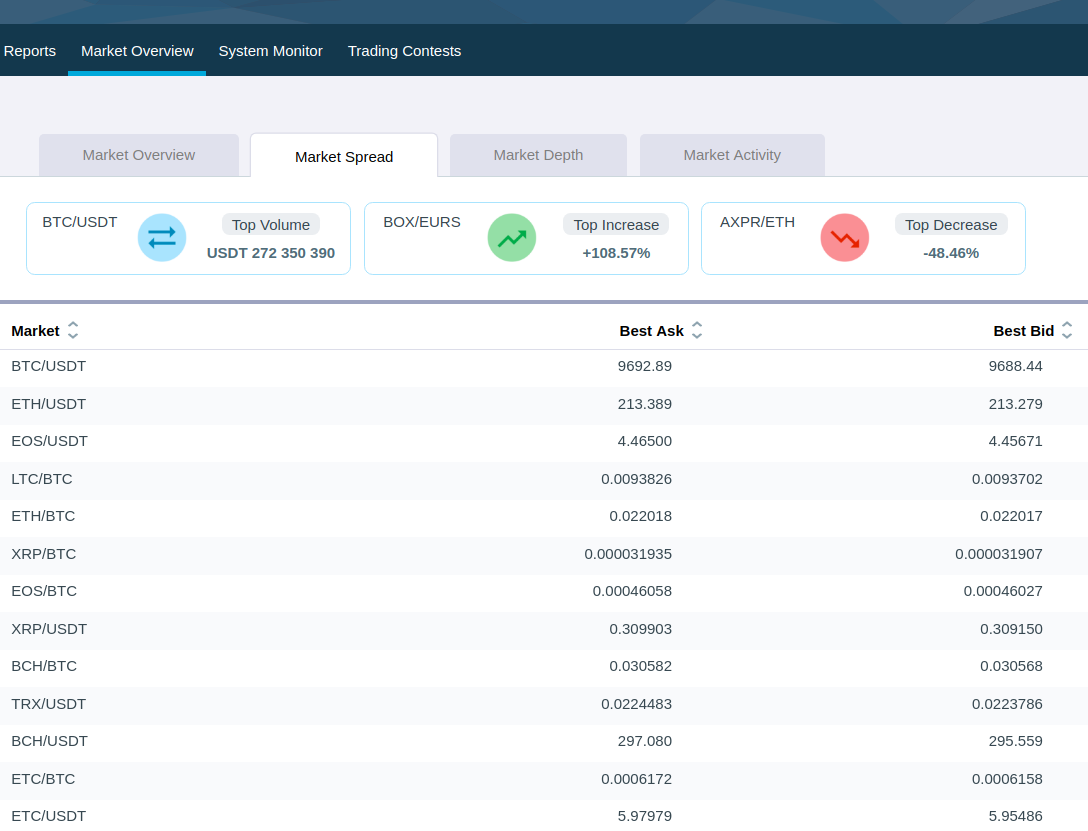The width and height of the screenshot is (1088, 831).
Task: Click the red Top Decrease trend icon
Action: (845, 238)
